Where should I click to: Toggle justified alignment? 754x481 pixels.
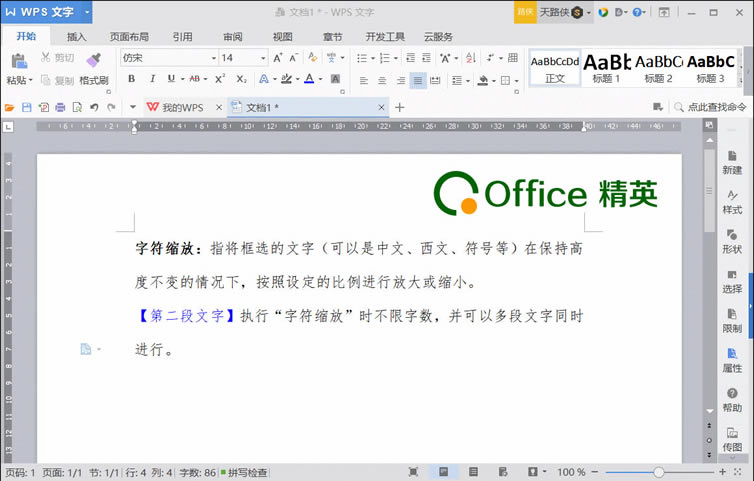pyautogui.click(x=418, y=80)
